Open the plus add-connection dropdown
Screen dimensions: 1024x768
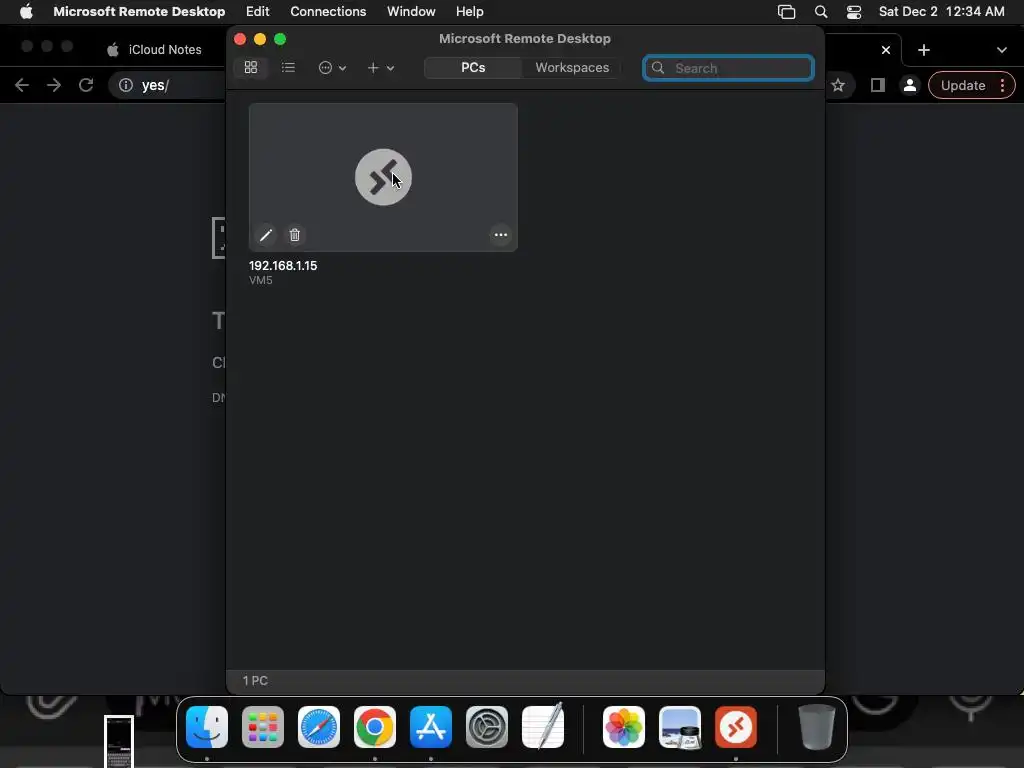point(380,67)
